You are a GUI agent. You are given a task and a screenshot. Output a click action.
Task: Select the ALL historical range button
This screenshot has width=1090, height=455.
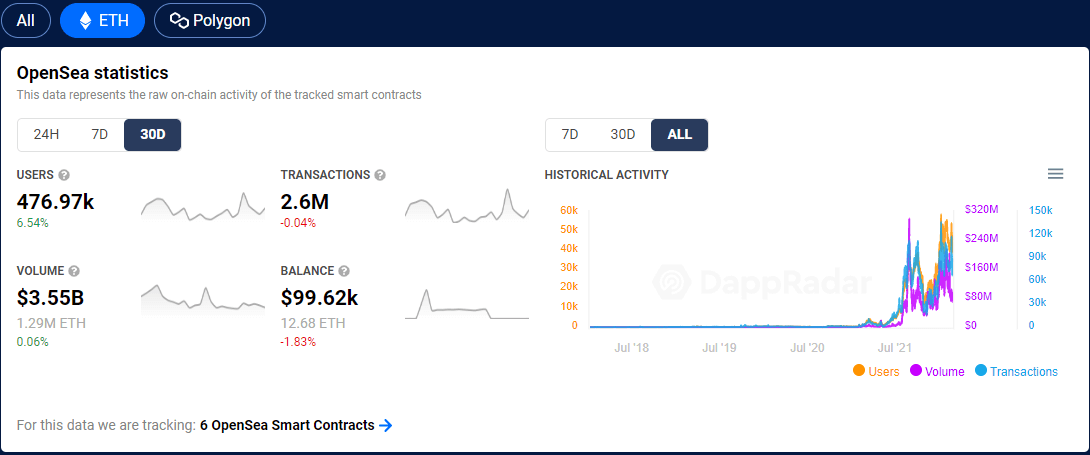pos(679,135)
